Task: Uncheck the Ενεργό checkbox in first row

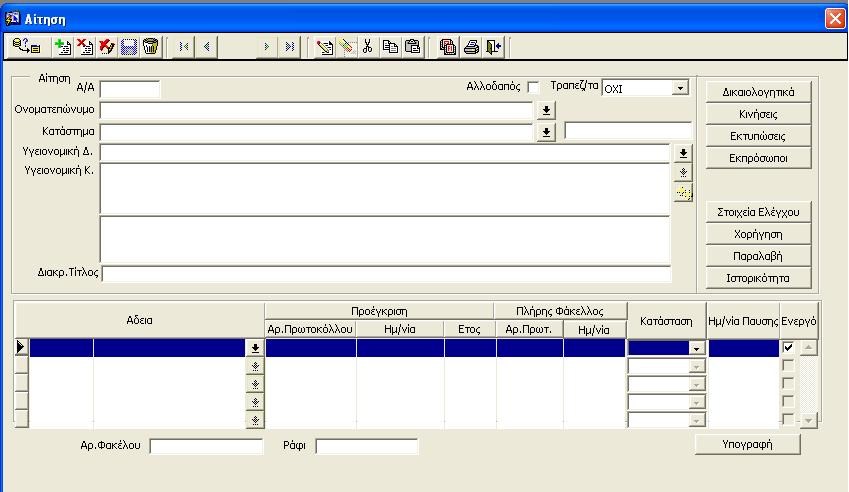Action: [x=788, y=347]
